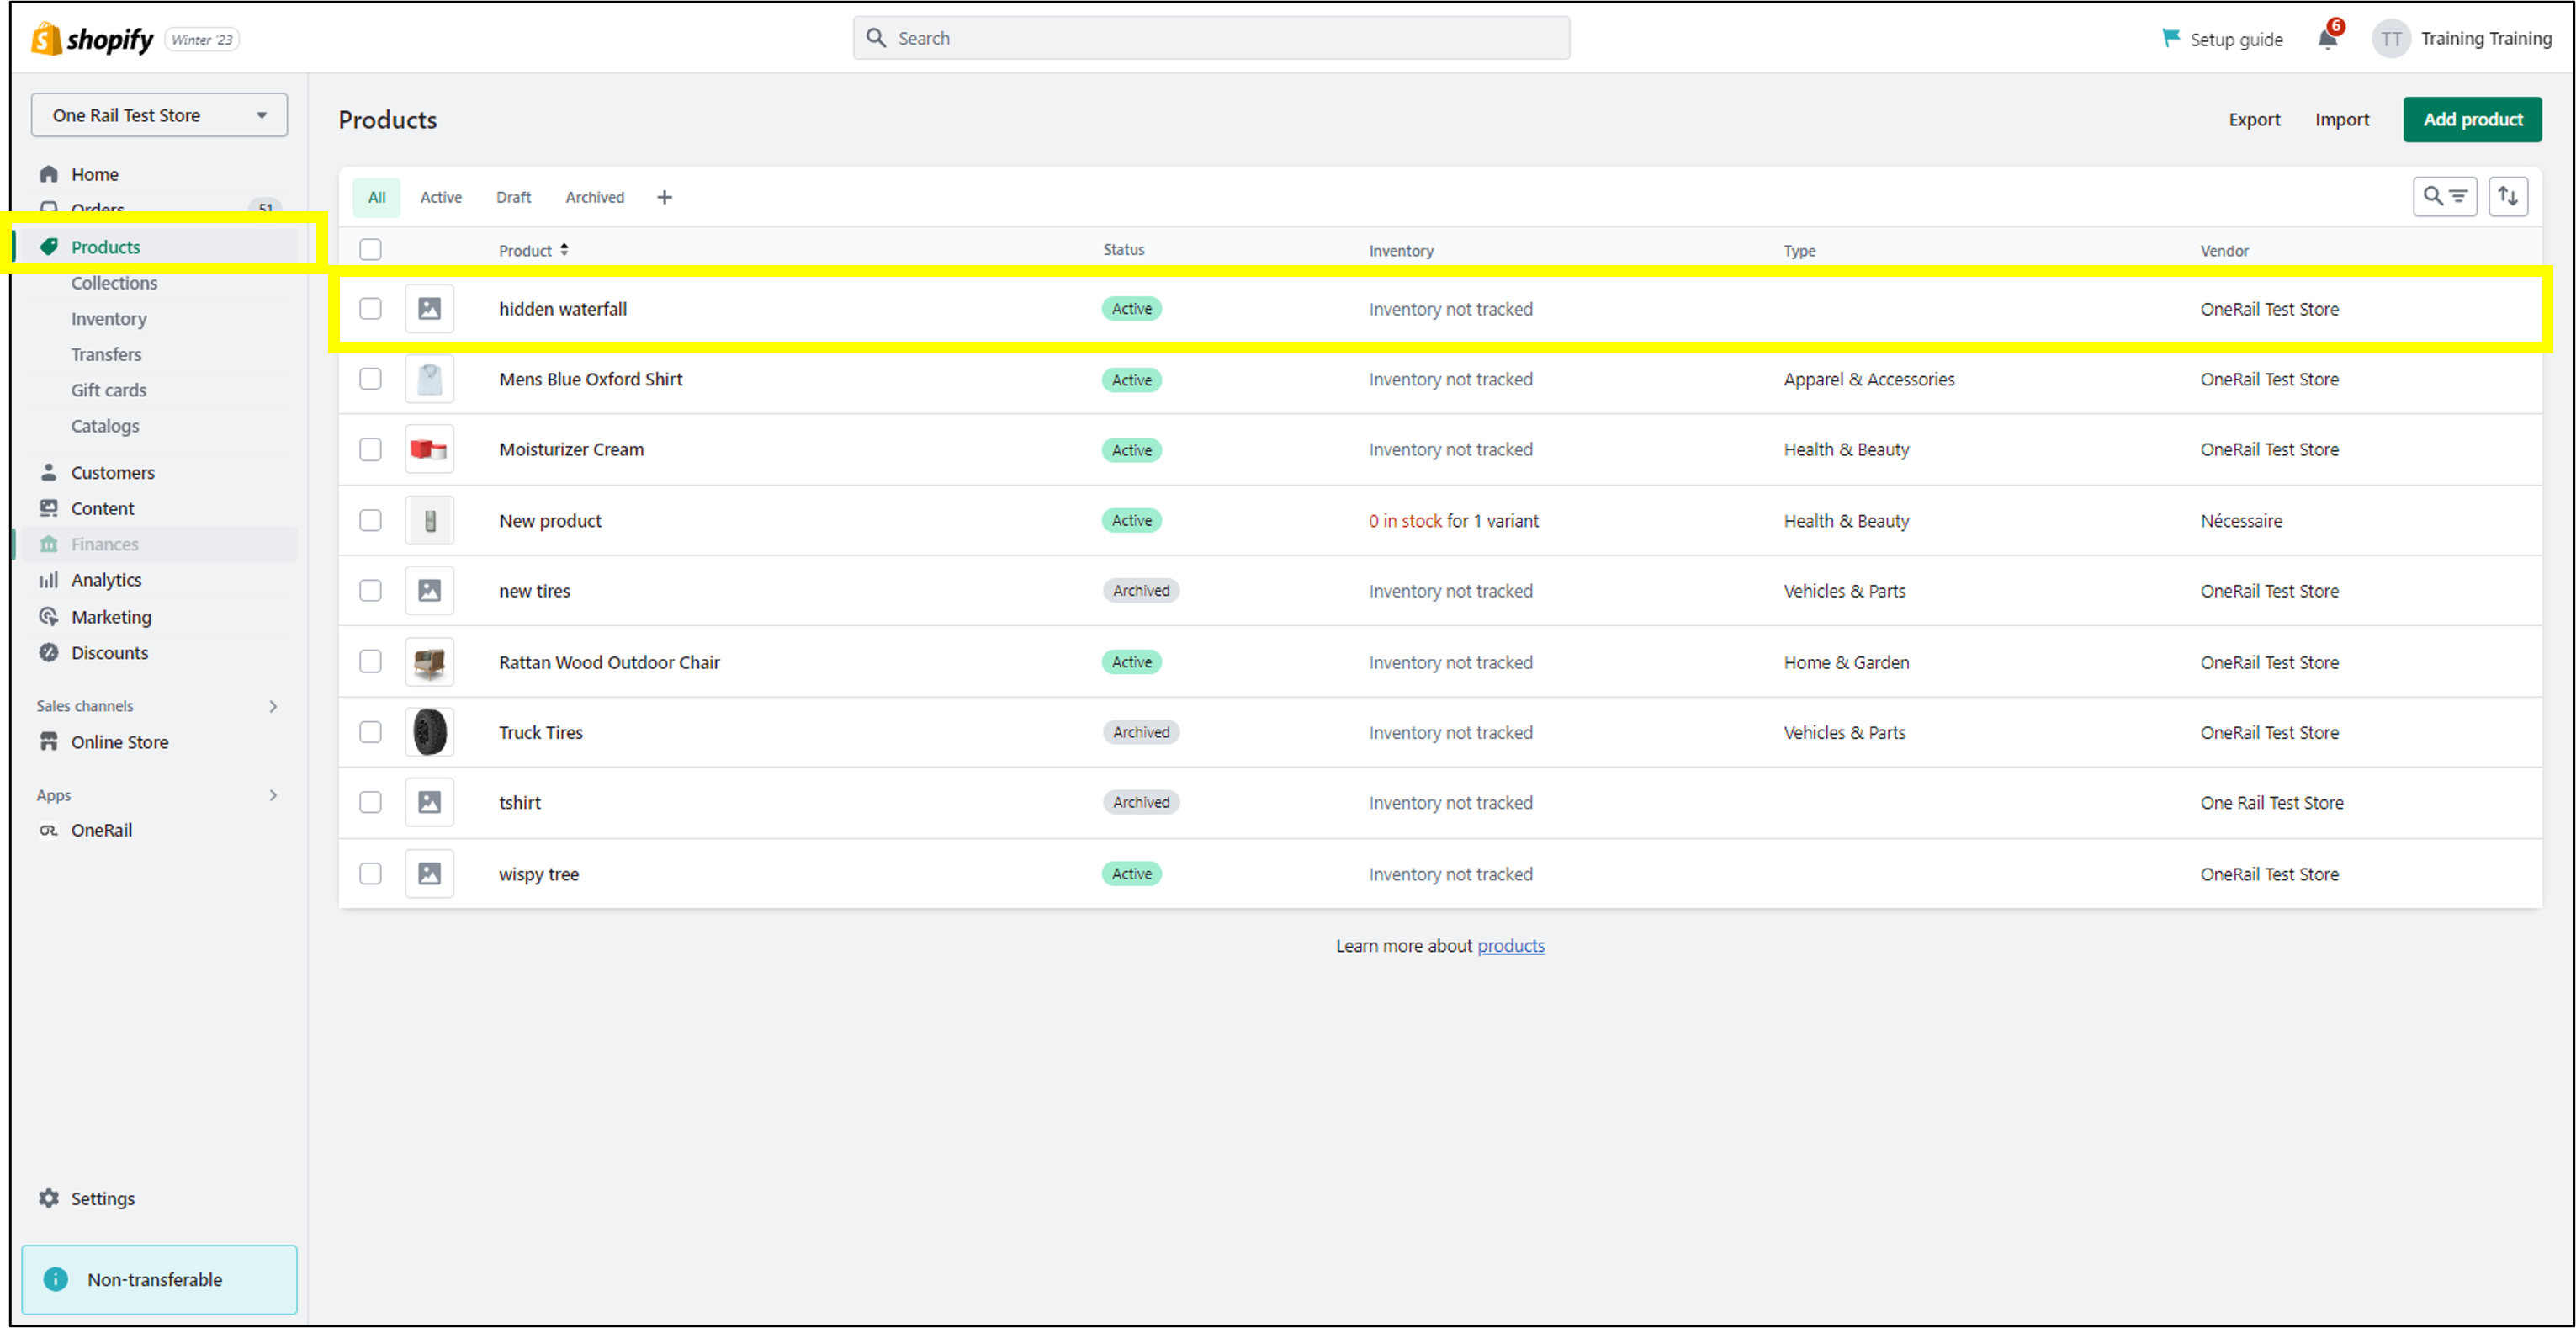Open Settings via the gear icon
2576x1328 pixels.
point(48,1197)
